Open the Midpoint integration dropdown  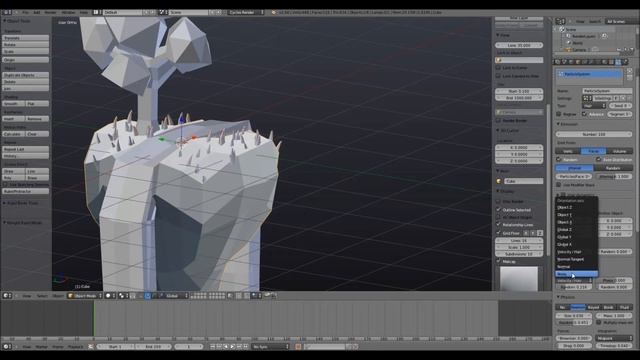coord(613,338)
